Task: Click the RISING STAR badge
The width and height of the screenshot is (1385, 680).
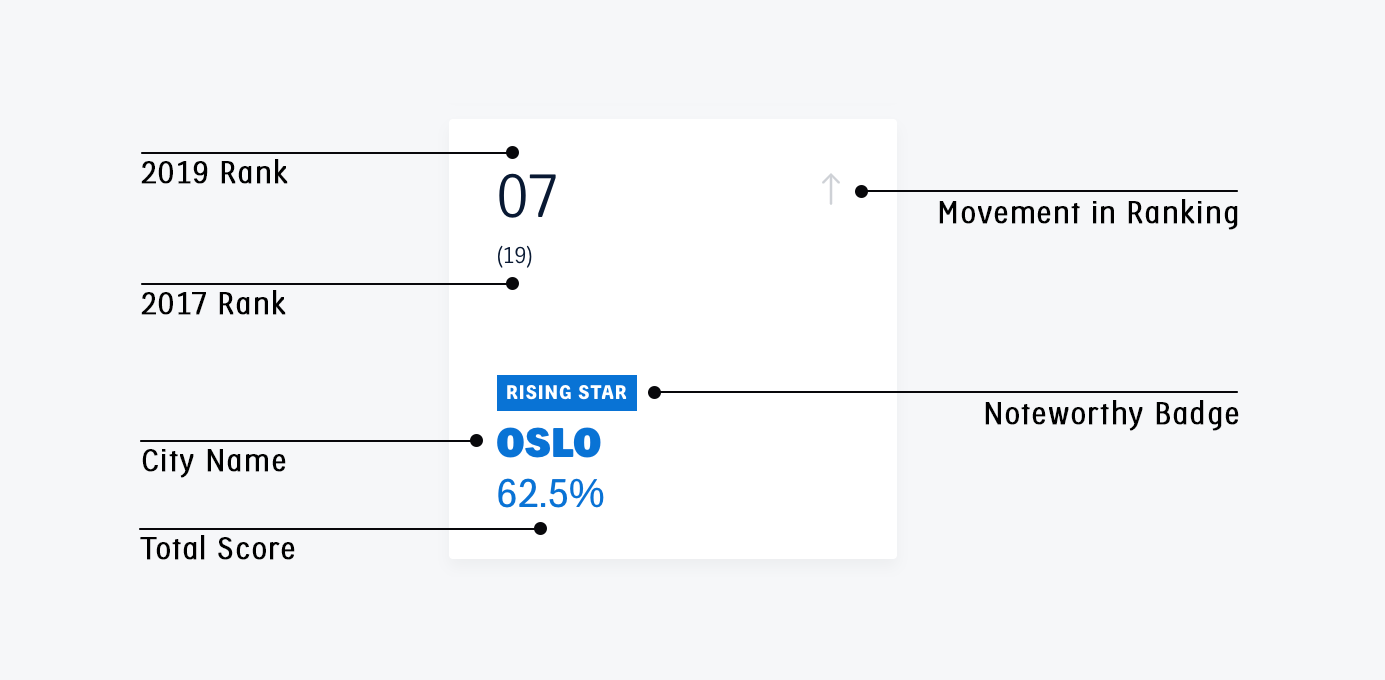Action: (x=567, y=393)
